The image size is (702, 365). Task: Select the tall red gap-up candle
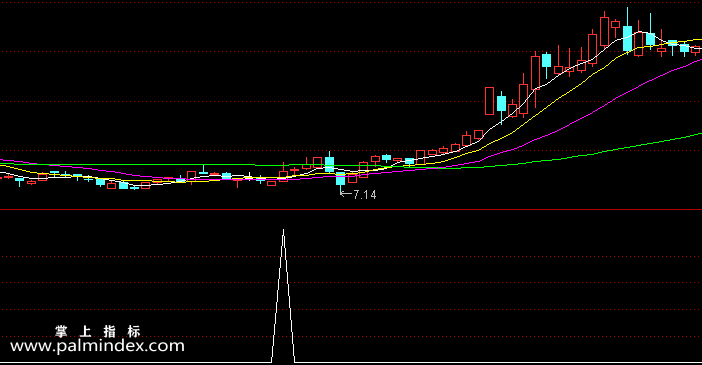pos(489,101)
